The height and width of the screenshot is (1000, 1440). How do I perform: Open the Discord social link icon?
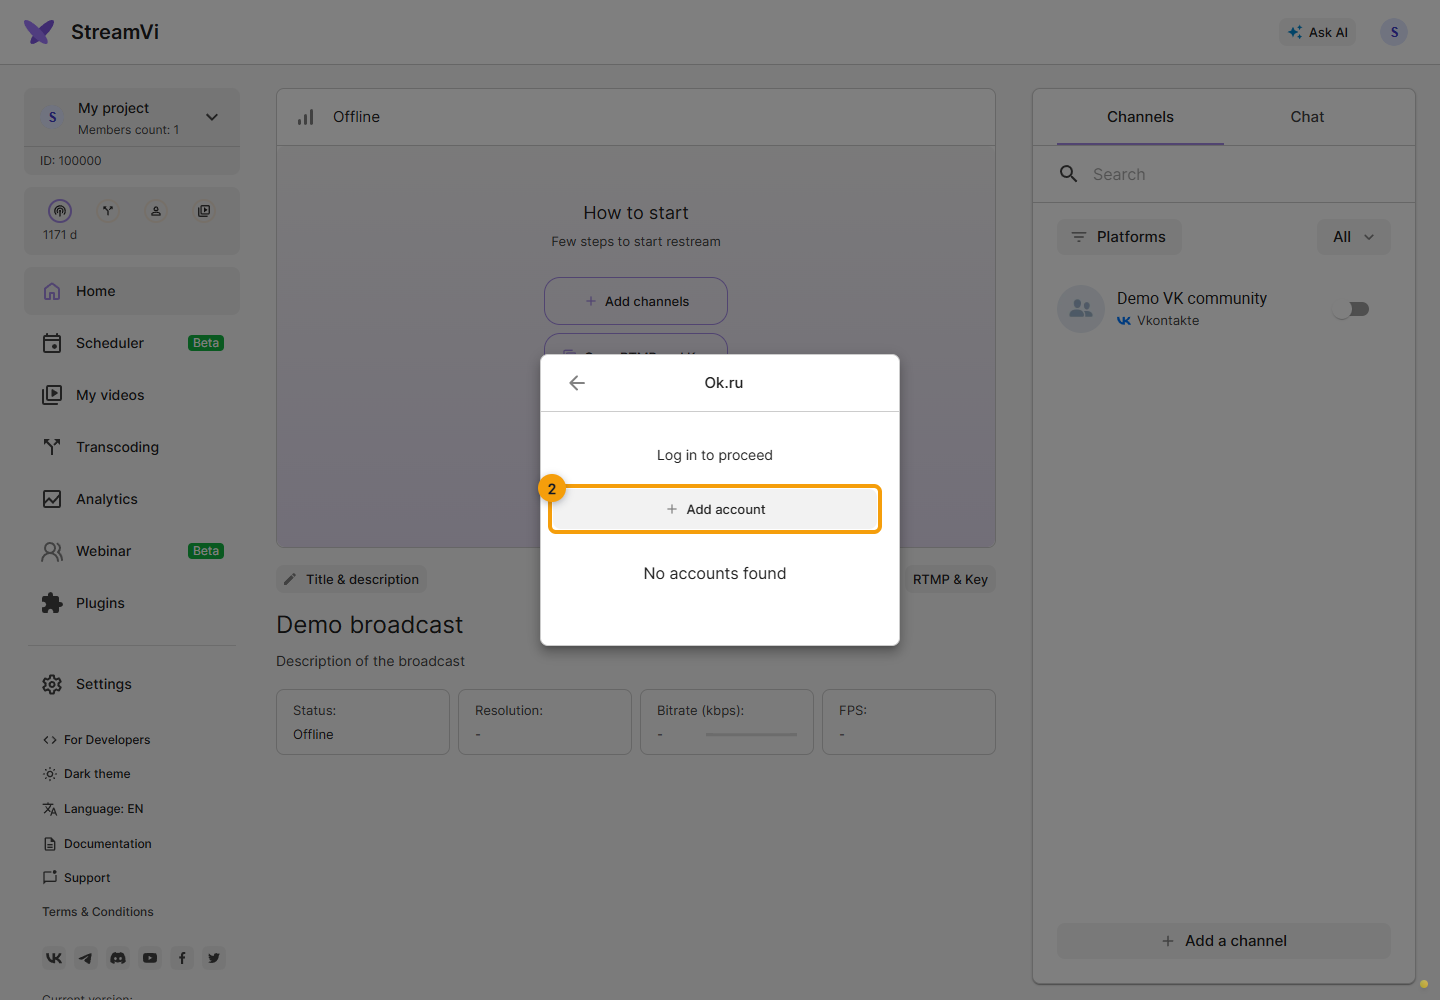118,958
